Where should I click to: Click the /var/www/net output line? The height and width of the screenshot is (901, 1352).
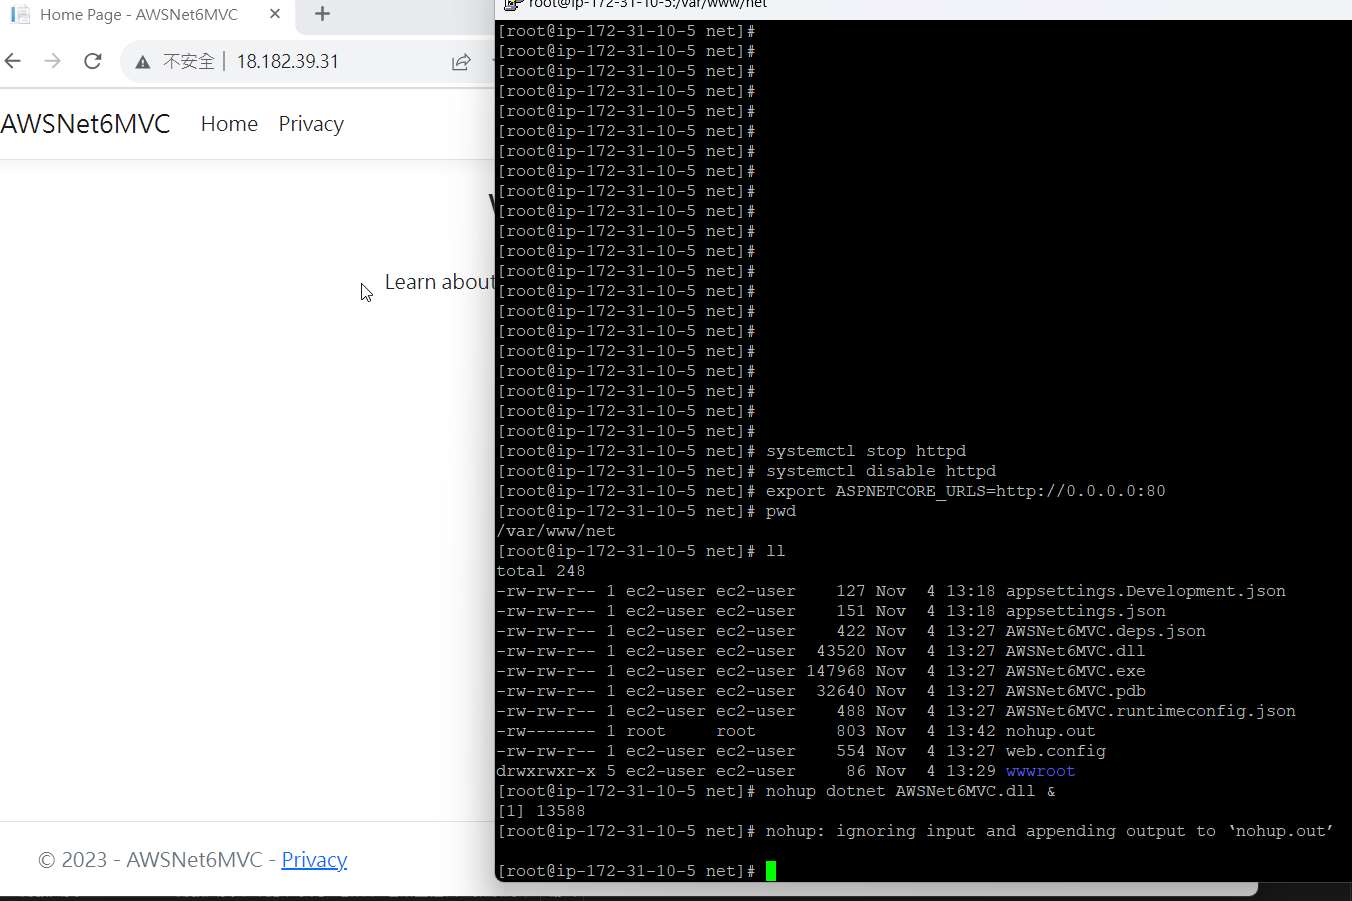(556, 531)
